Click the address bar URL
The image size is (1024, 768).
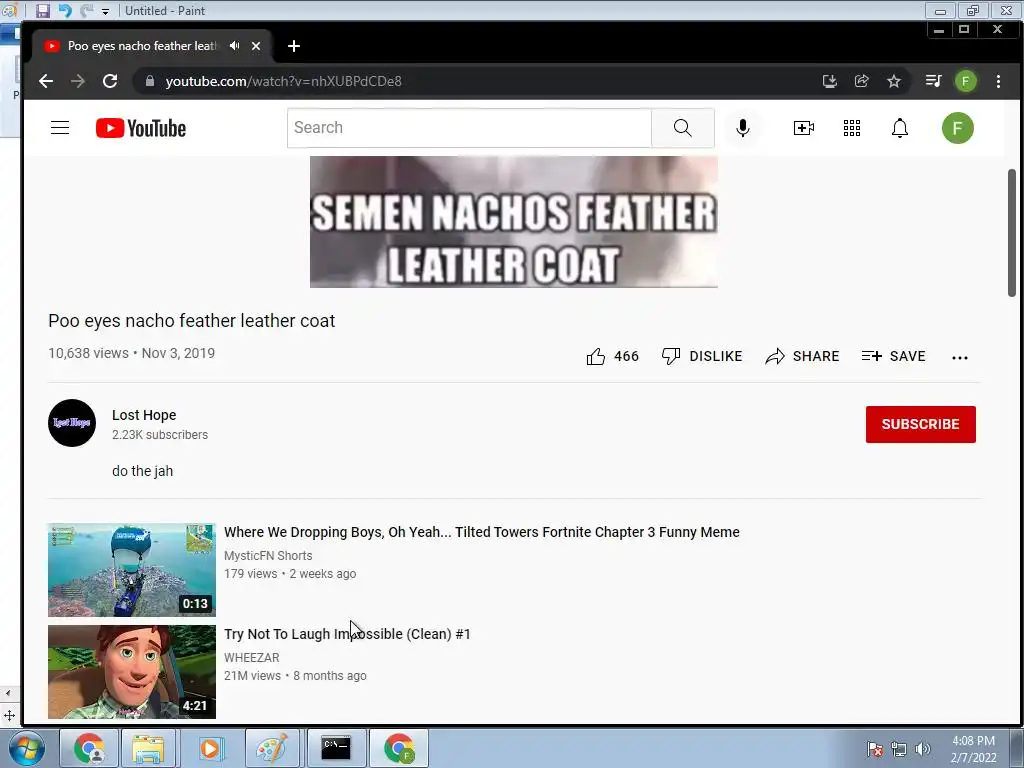point(283,81)
